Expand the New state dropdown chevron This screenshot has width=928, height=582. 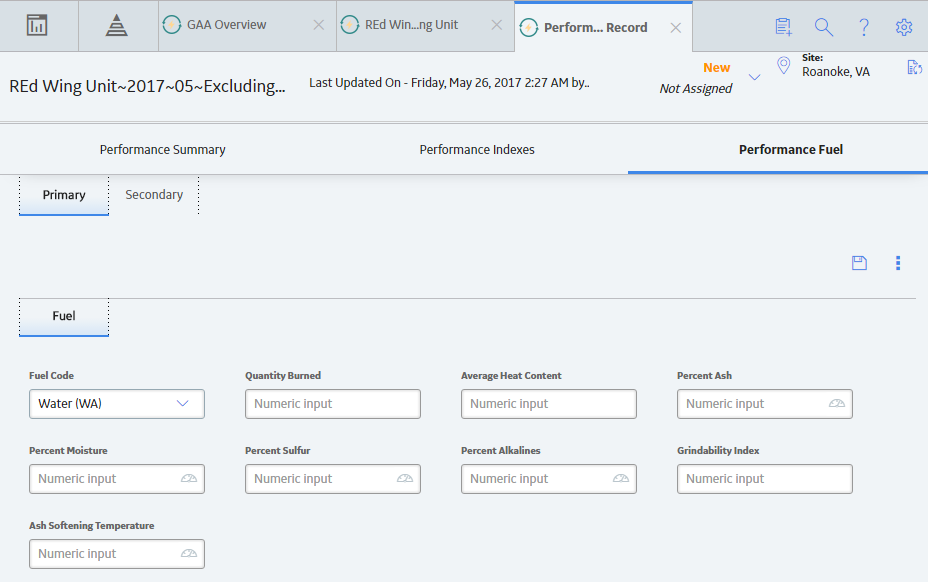pyautogui.click(x=755, y=77)
